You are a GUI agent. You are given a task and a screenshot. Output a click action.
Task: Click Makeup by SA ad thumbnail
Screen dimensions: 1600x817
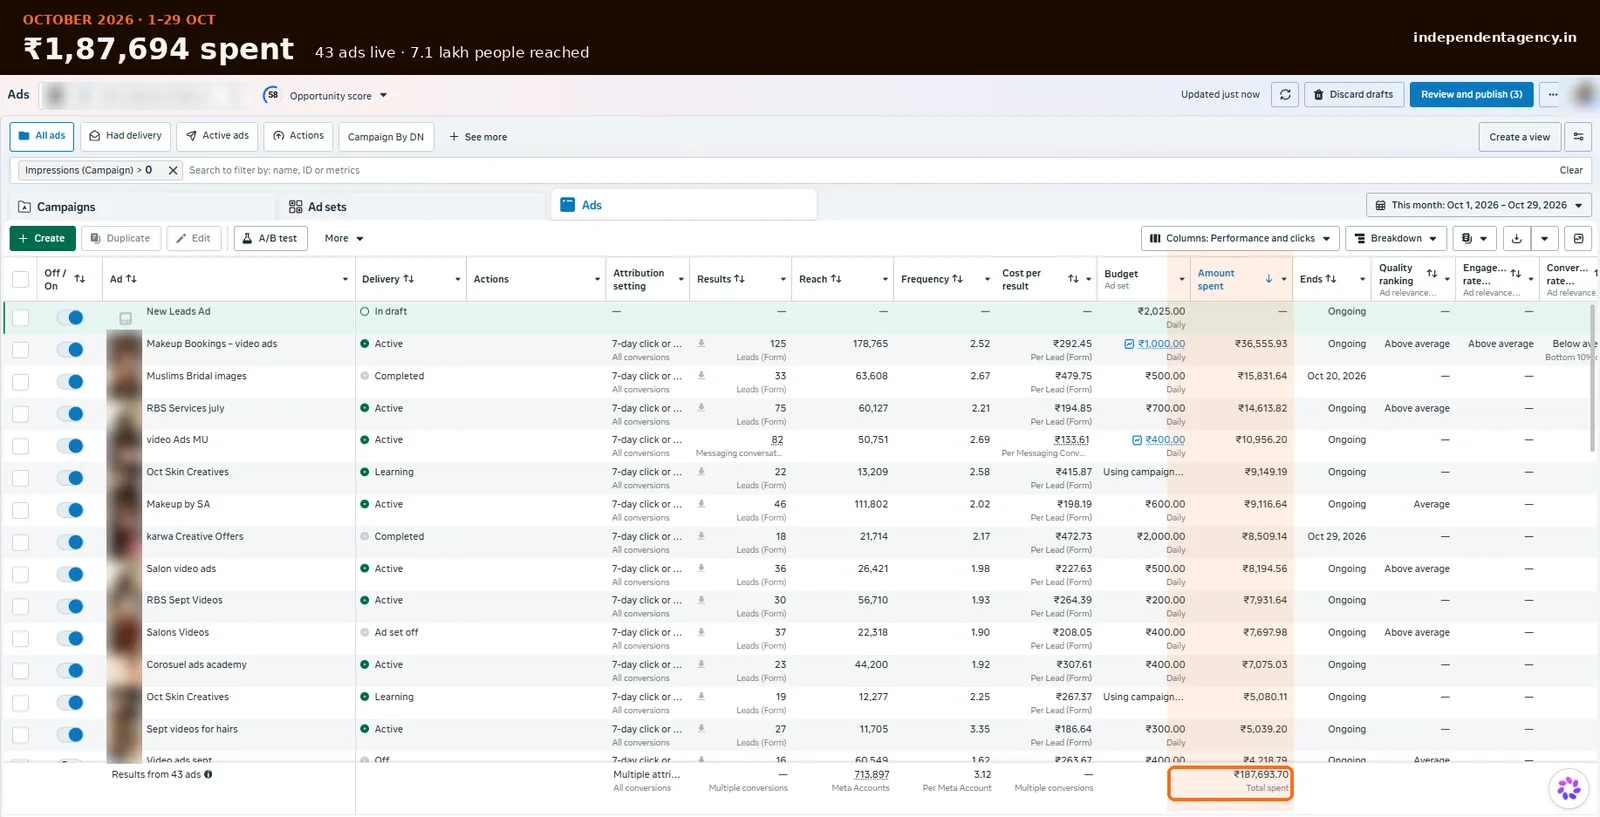[124, 510]
